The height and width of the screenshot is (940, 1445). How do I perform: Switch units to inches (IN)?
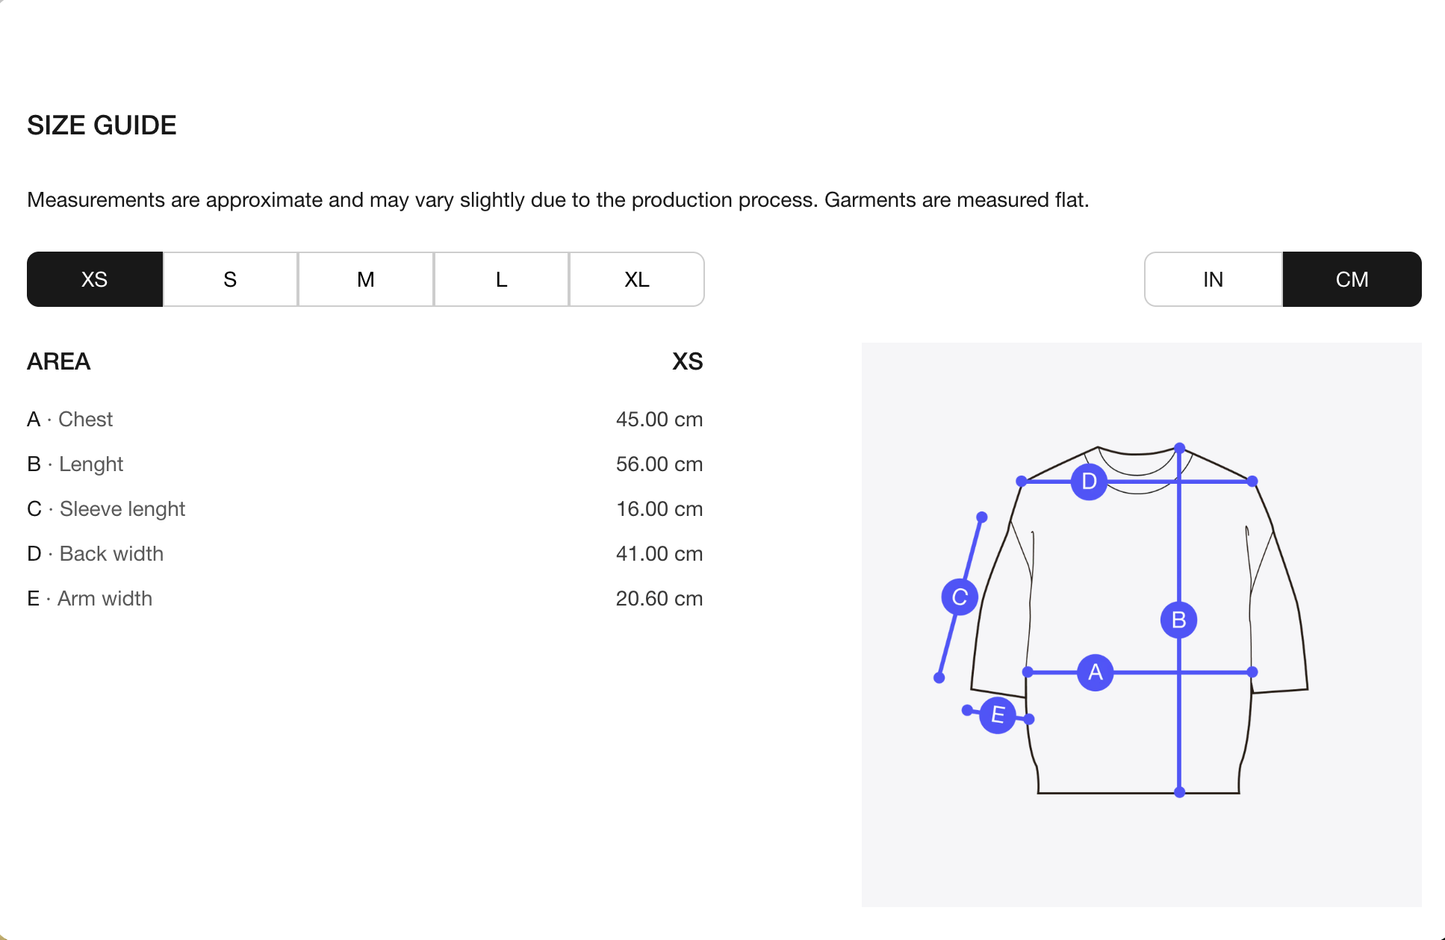pyautogui.click(x=1213, y=279)
